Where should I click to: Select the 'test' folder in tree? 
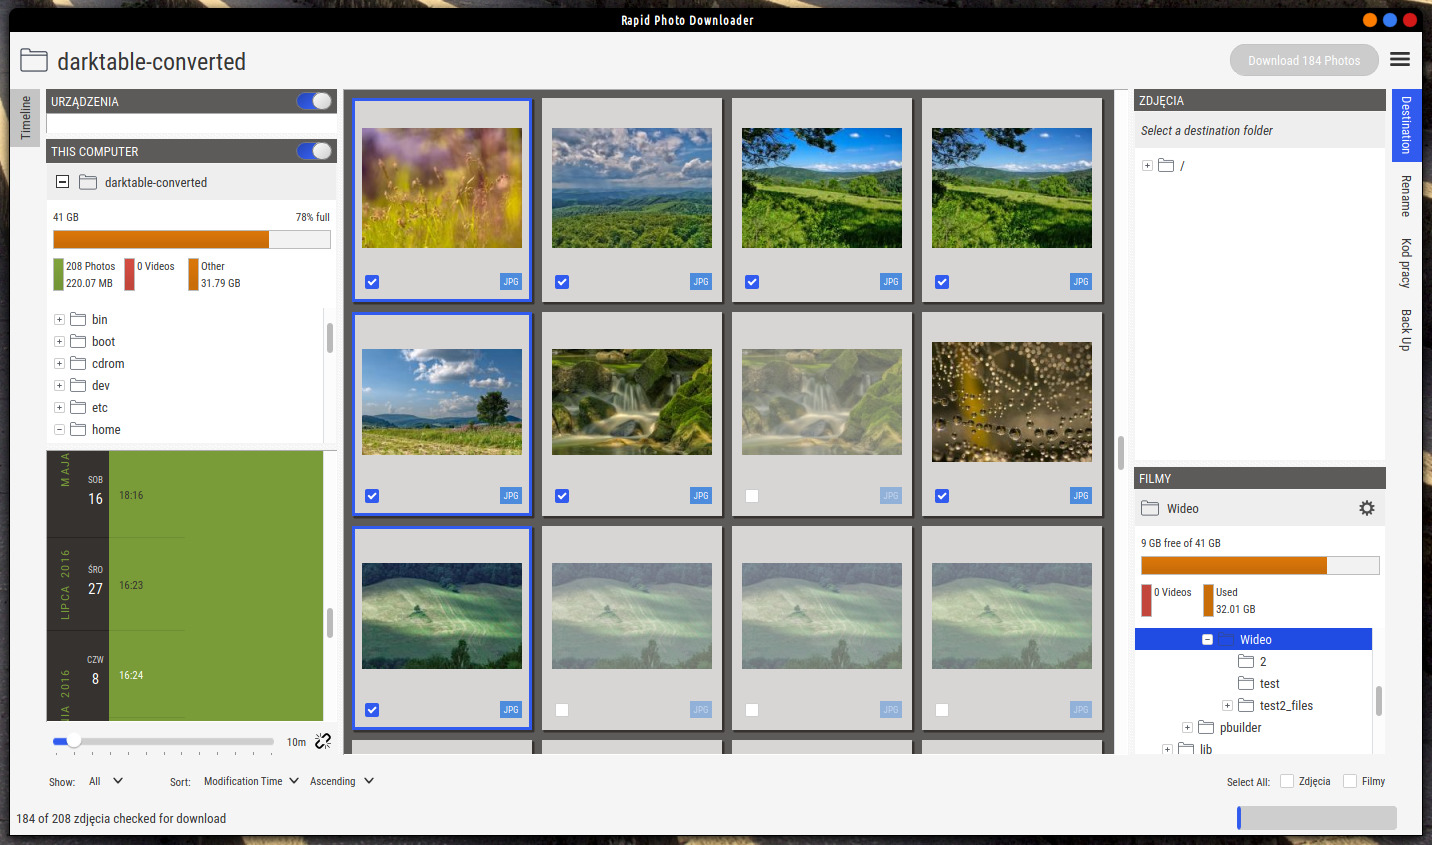[x=1269, y=683]
